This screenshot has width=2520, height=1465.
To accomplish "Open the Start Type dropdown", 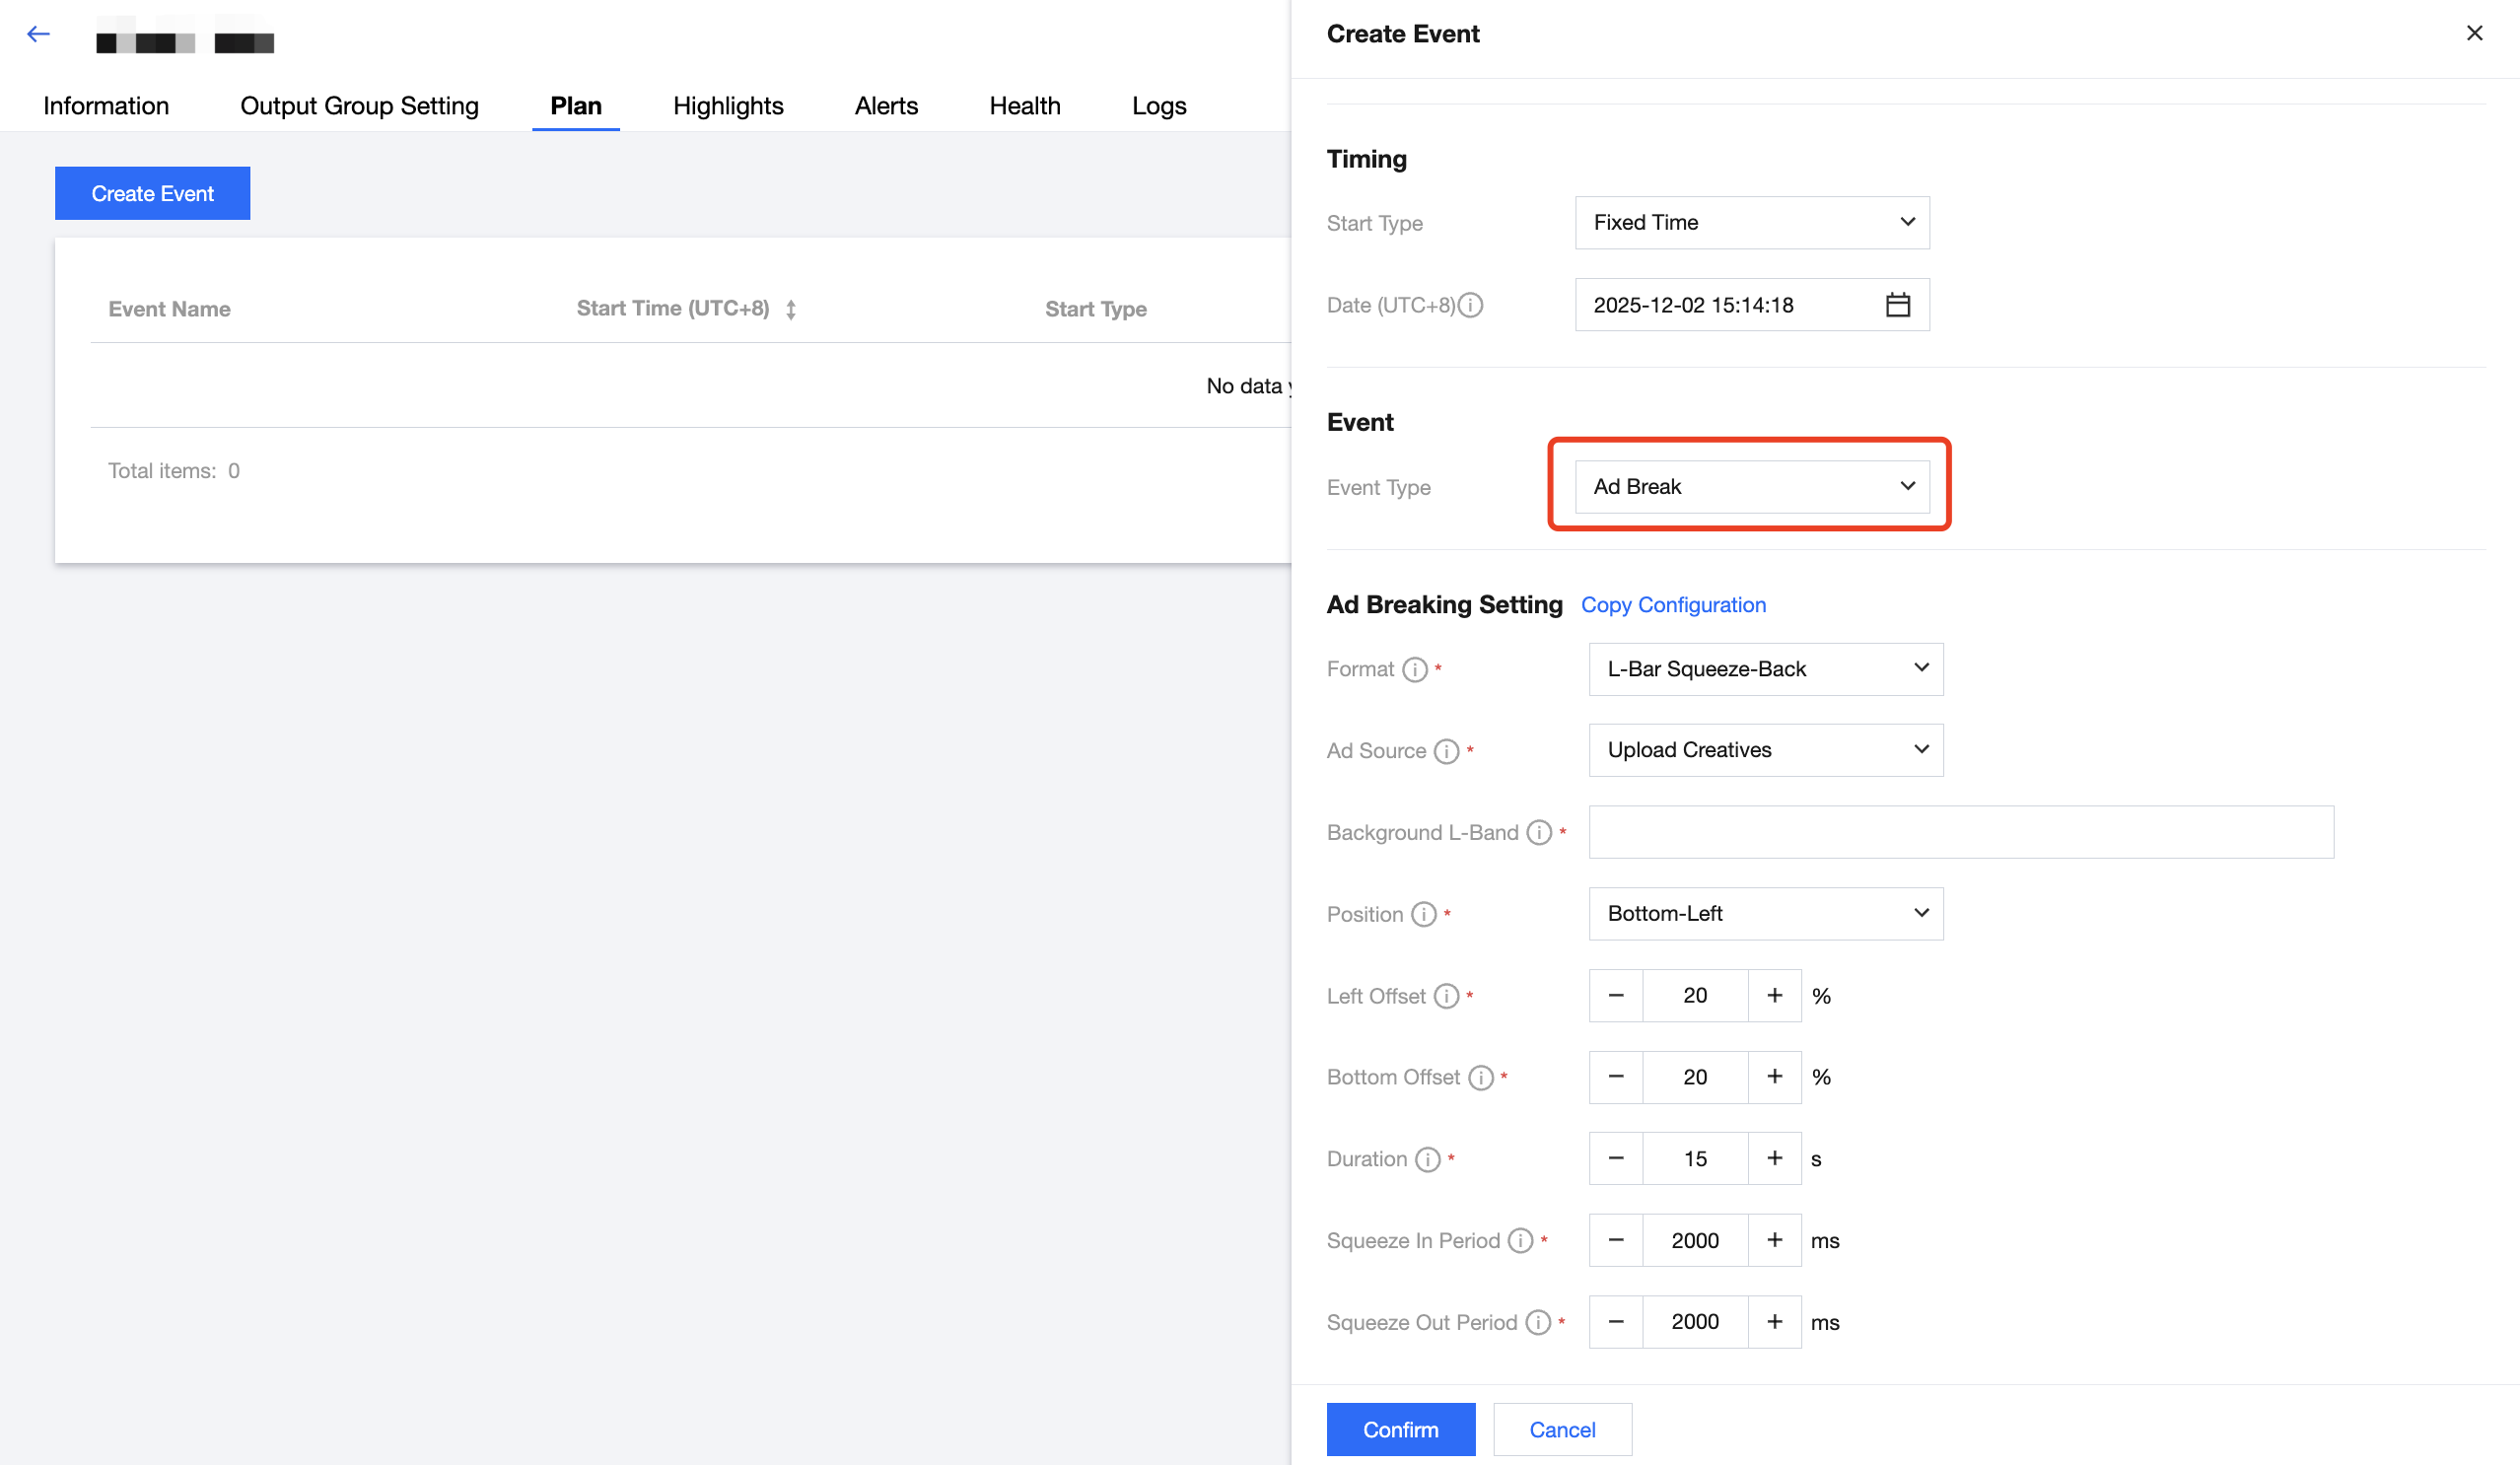I will [x=1752, y=222].
